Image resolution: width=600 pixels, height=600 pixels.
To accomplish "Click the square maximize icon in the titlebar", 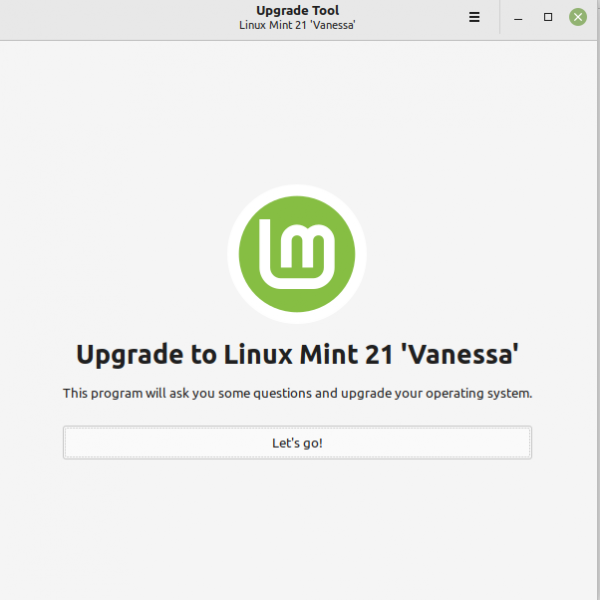I will pyautogui.click(x=548, y=17).
